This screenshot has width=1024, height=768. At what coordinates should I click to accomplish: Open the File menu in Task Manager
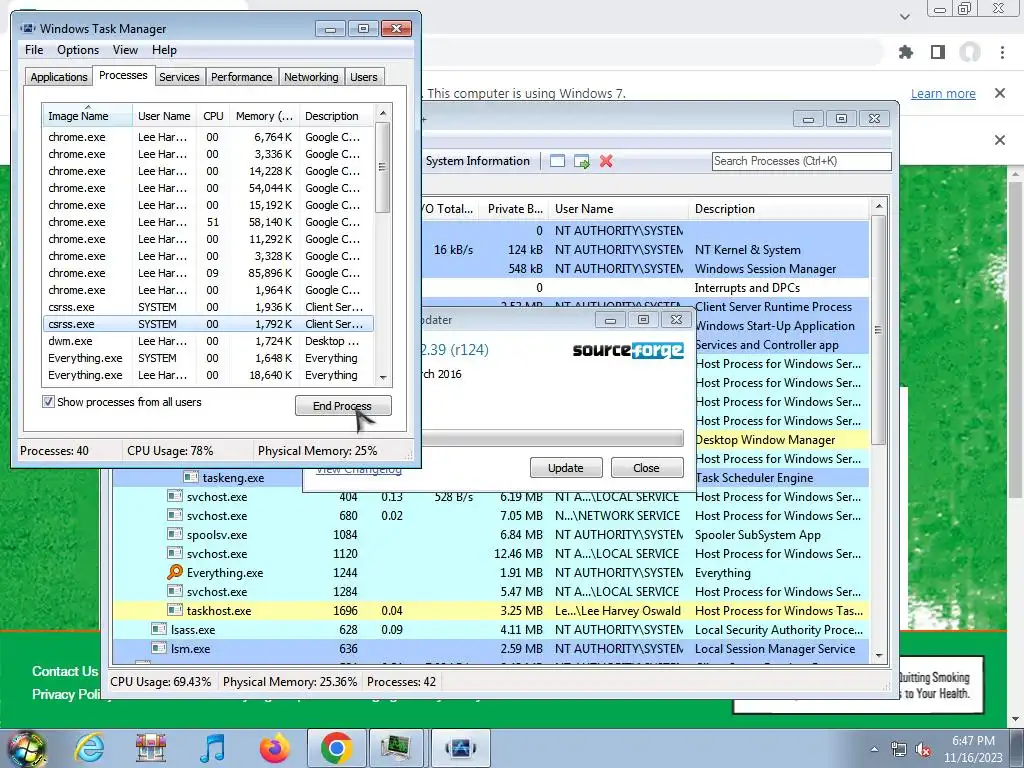coord(34,50)
